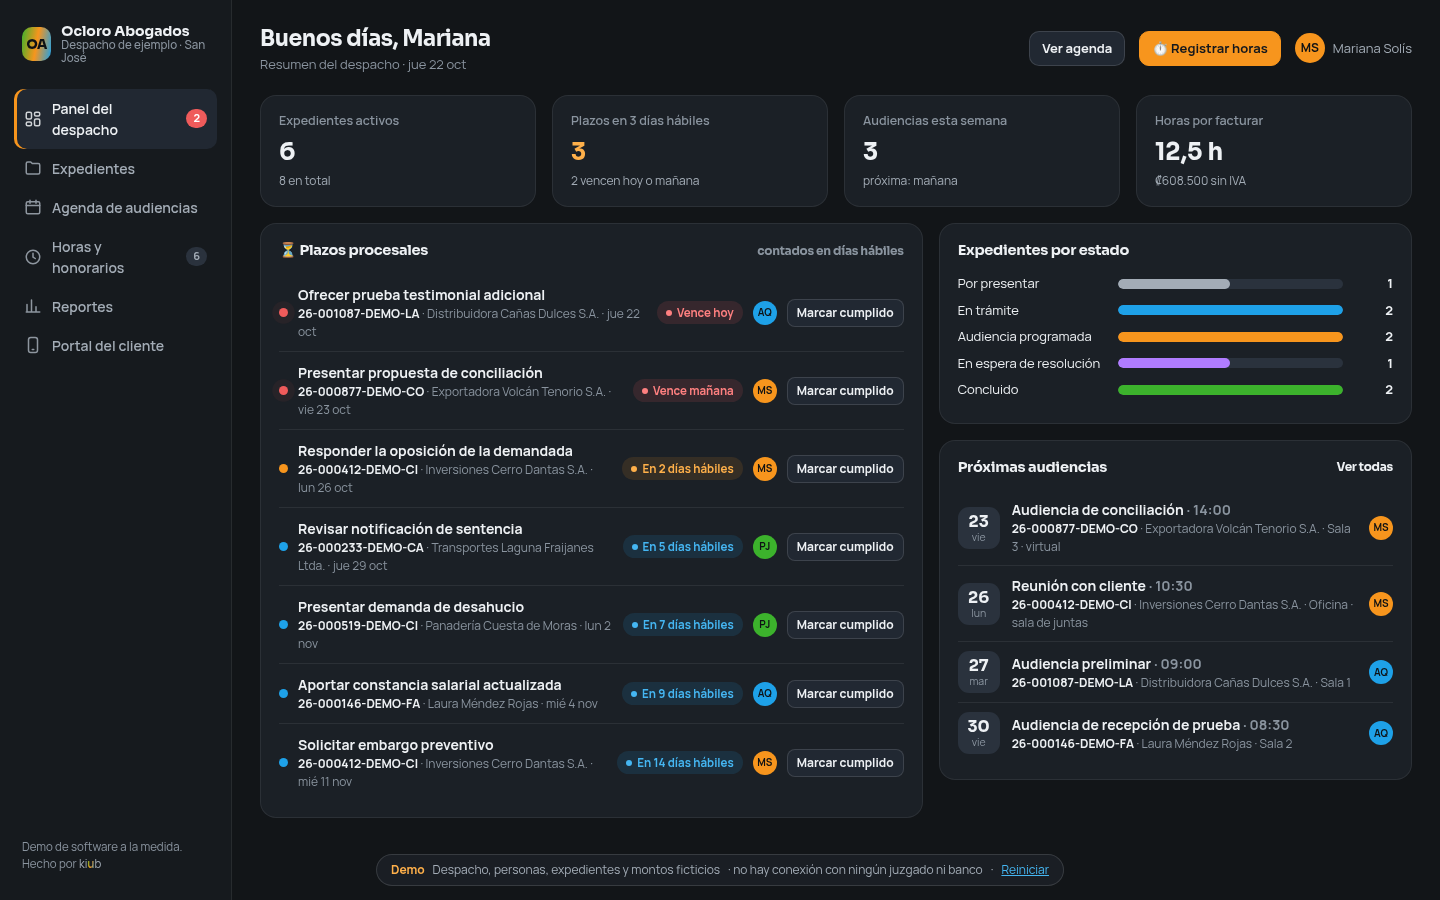Click AO avatar on Aportar constancia salarial row
The height and width of the screenshot is (900, 1440).
coord(765,694)
